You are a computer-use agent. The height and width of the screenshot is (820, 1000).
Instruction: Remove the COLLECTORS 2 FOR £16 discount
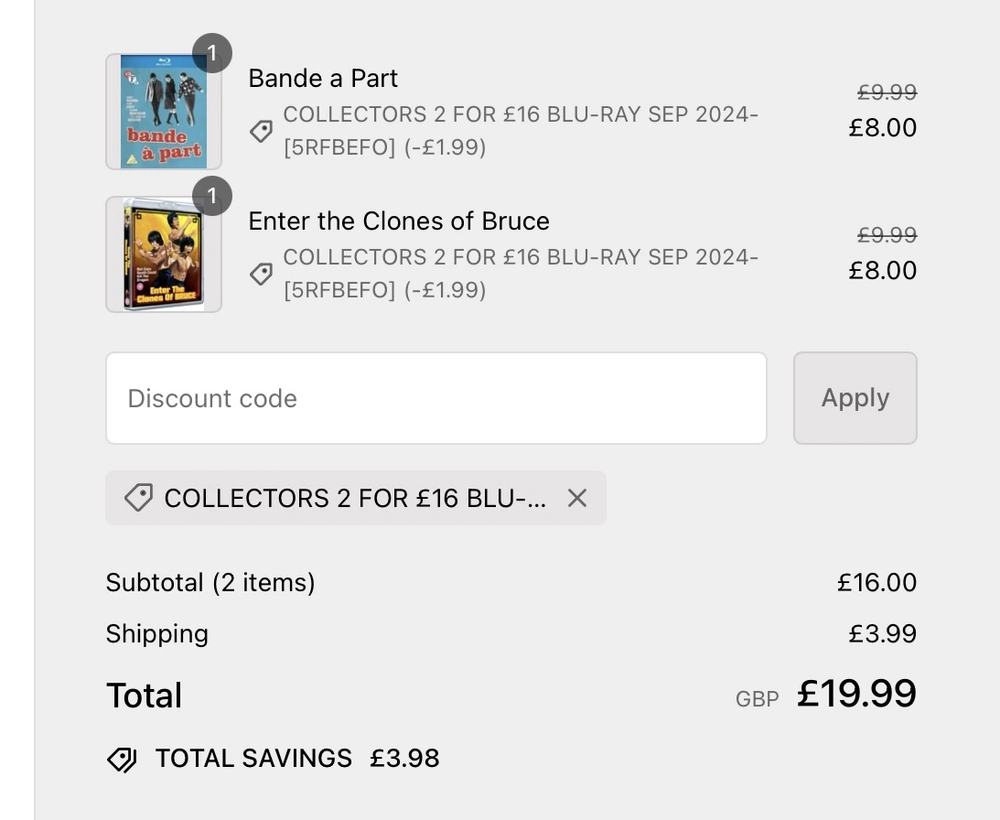577,498
